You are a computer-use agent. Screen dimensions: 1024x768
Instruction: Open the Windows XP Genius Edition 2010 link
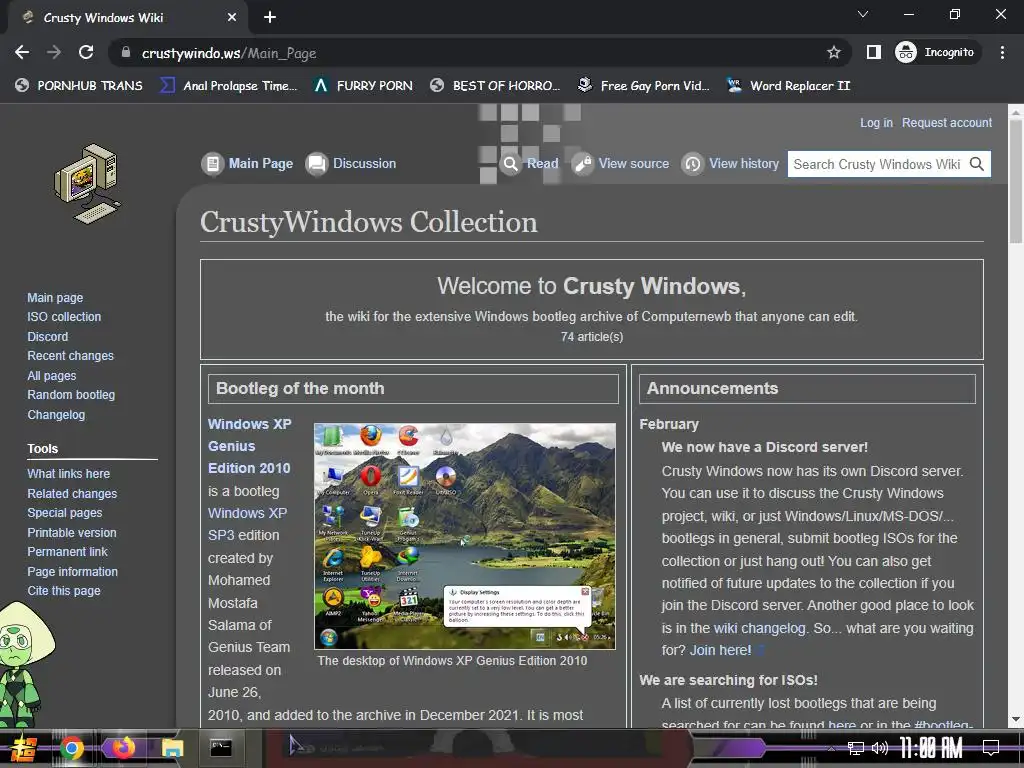pos(249,446)
